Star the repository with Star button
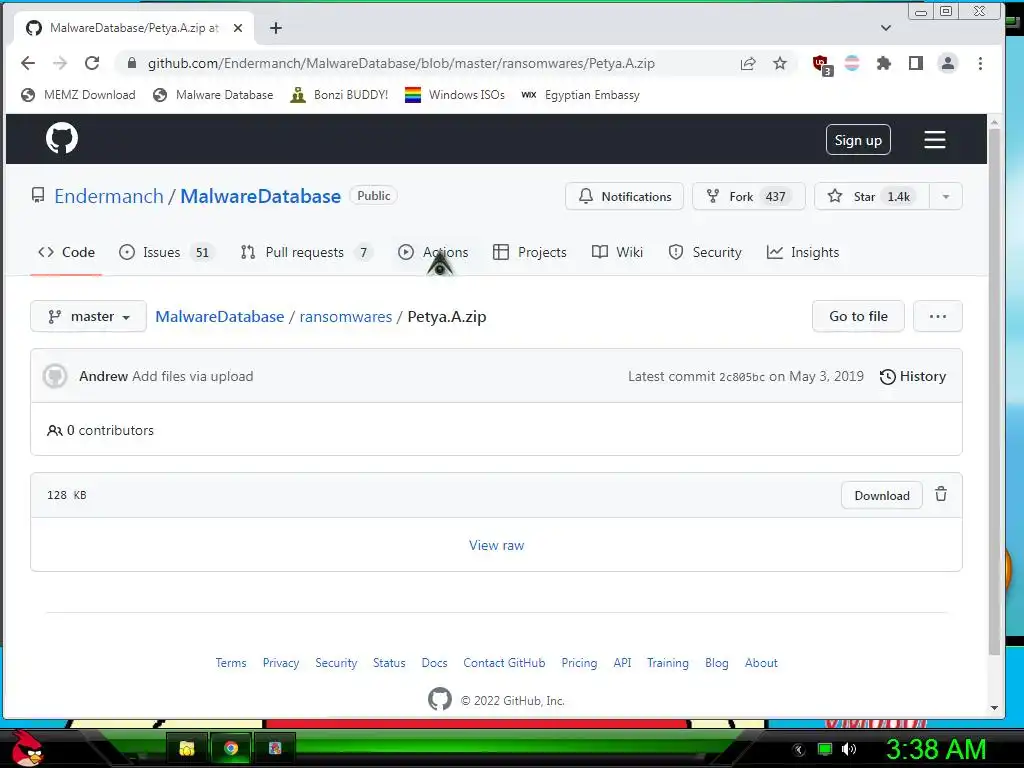The image size is (1024, 768). click(871, 197)
